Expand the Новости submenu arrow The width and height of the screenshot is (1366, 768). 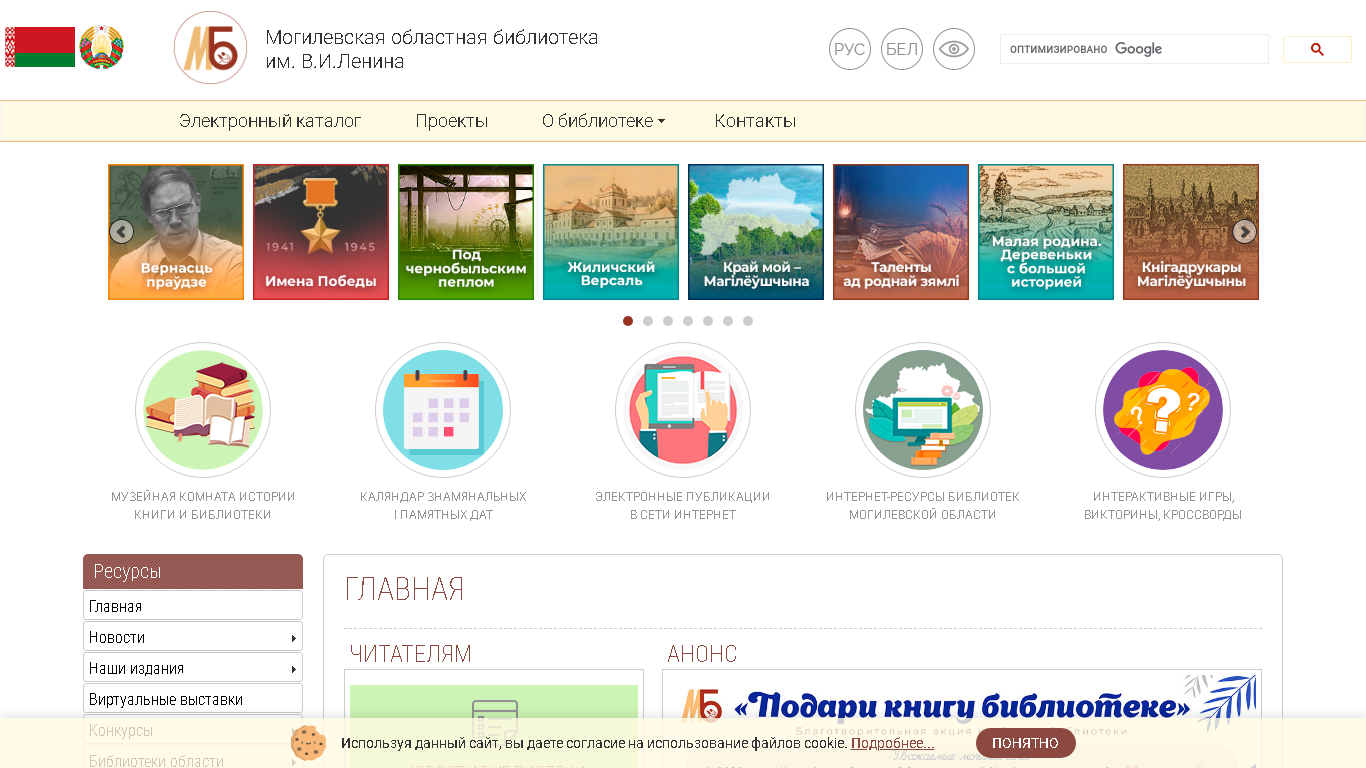coord(293,638)
